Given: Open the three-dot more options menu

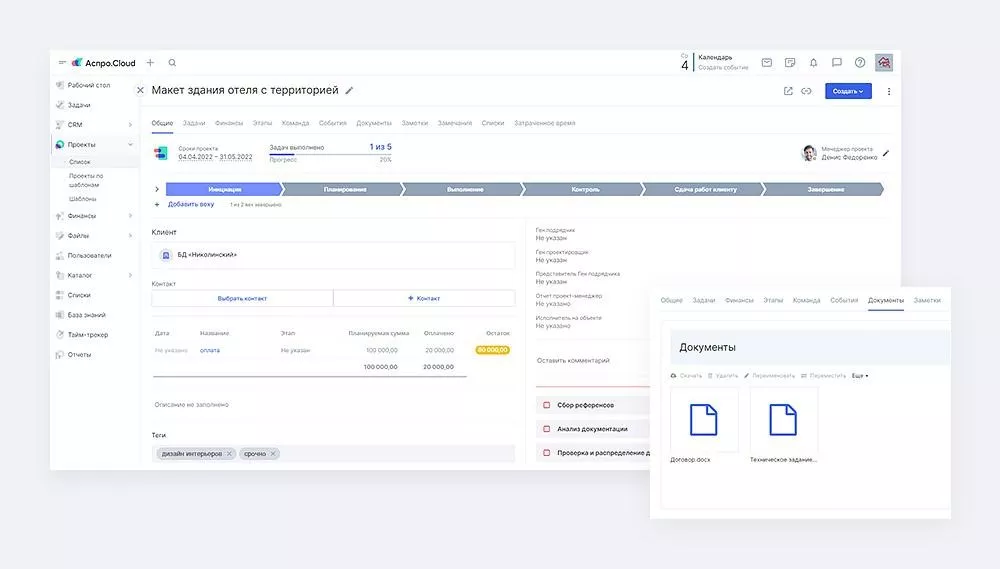Looking at the screenshot, I should pos(889,91).
